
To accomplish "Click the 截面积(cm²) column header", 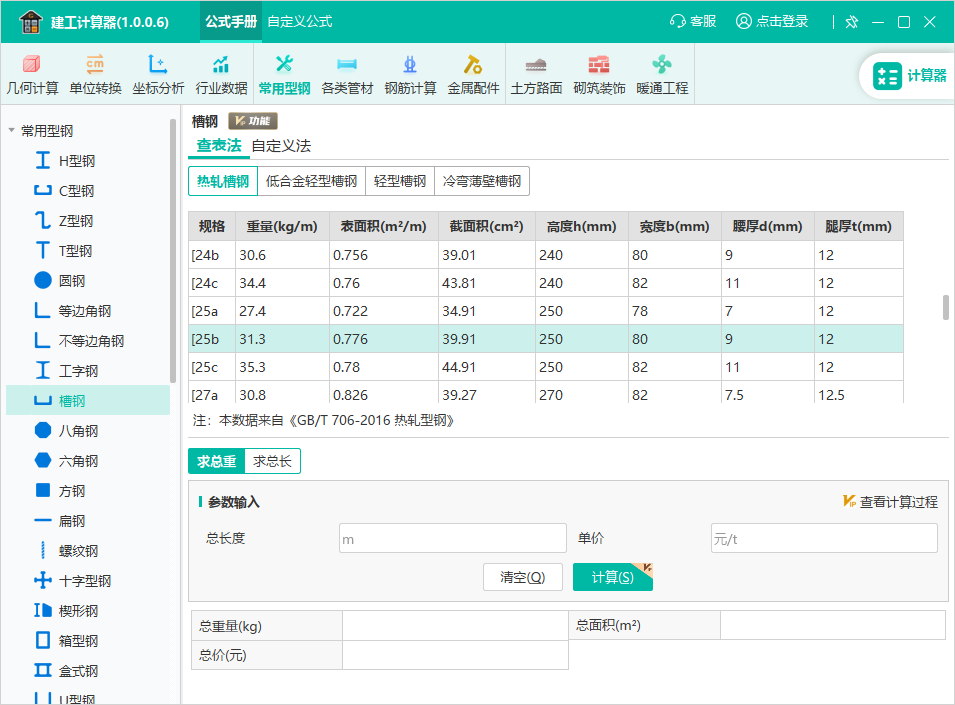I will point(487,226).
